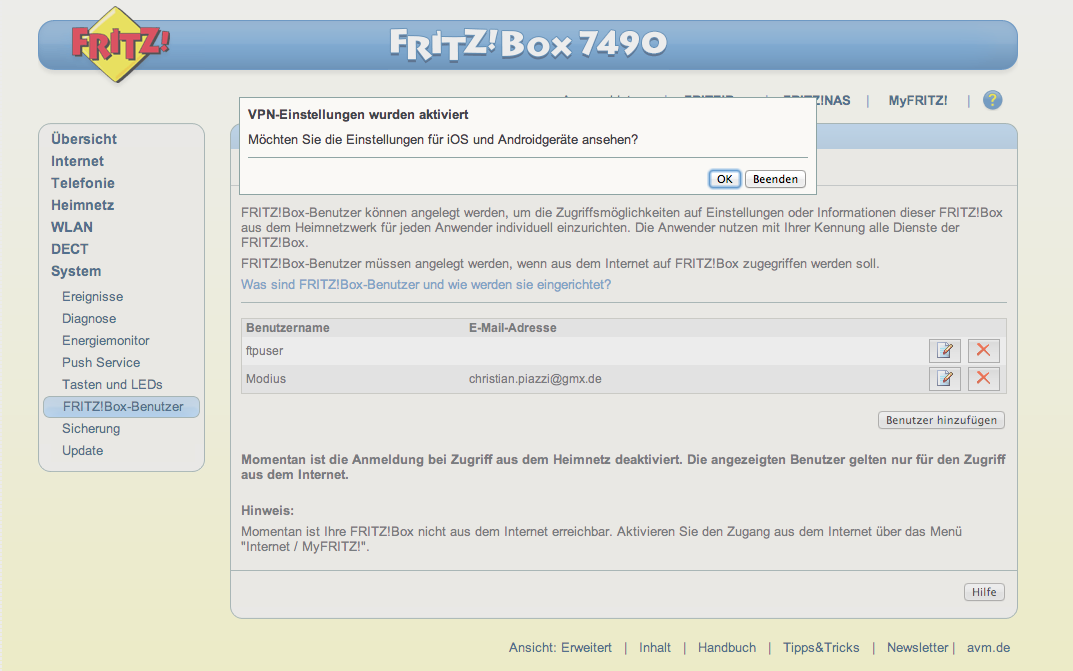Select the highlighted FRITZ!Box-Benutzer entry

pos(122,407)
